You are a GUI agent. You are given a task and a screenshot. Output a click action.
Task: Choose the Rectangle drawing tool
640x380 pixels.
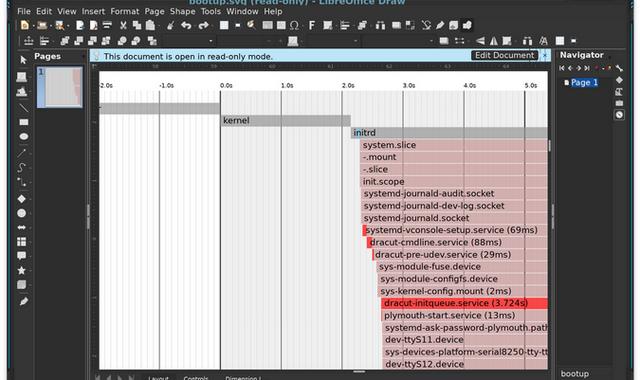click(x=23, y=122)
